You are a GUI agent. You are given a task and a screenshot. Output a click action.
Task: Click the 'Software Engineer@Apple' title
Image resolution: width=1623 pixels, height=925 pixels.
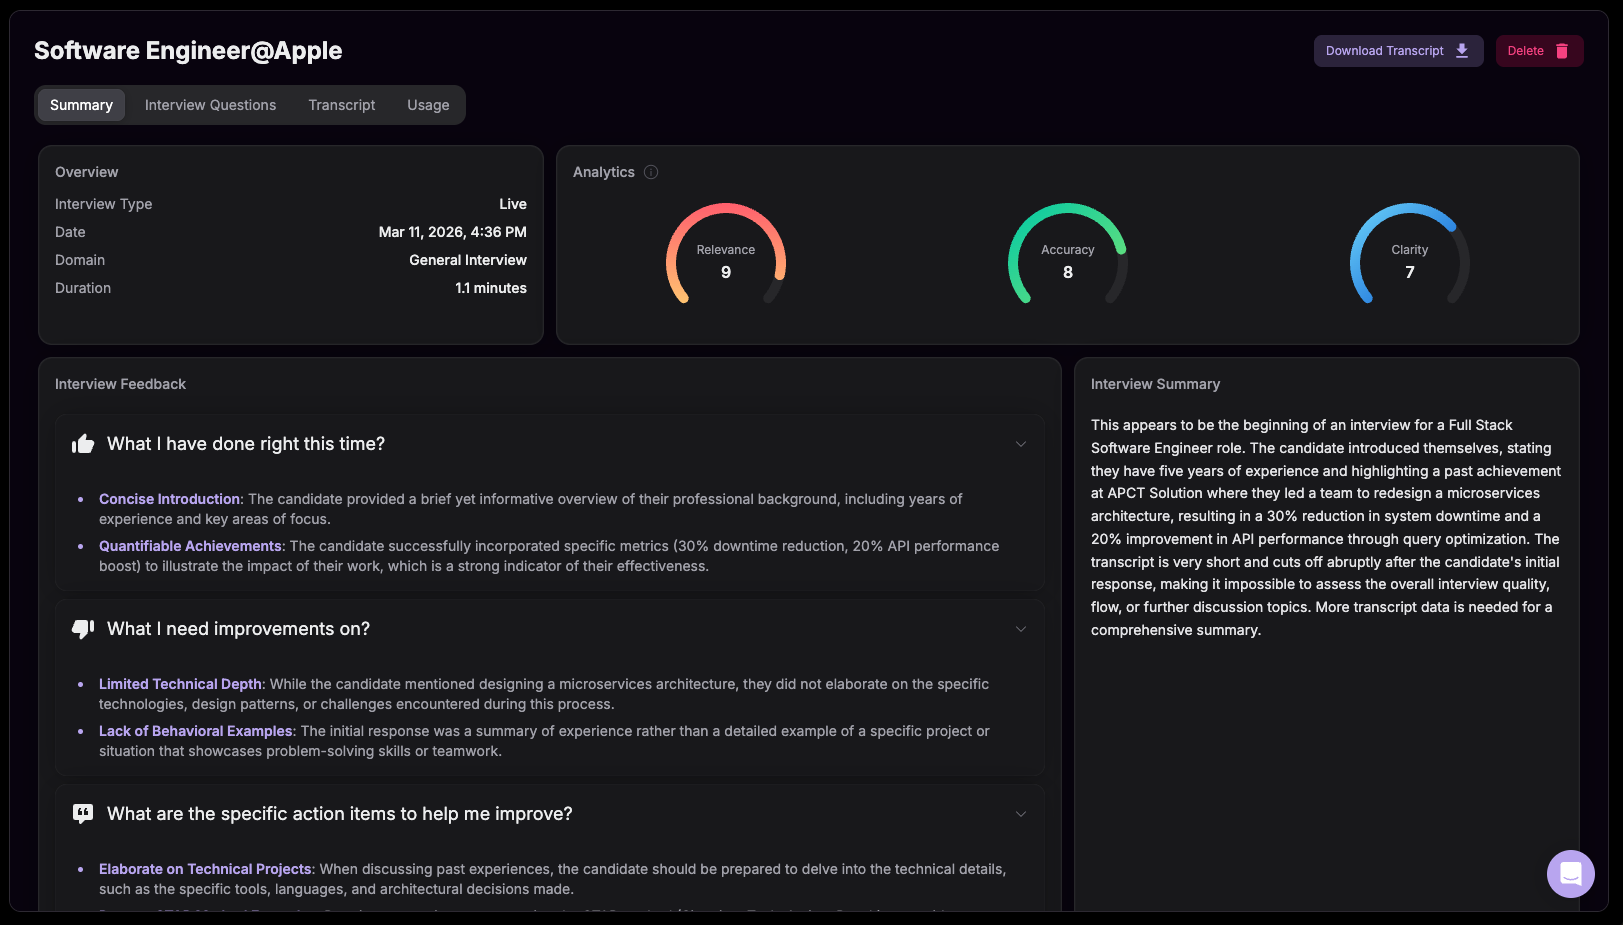pyautogui.click(x=188, y=51)
